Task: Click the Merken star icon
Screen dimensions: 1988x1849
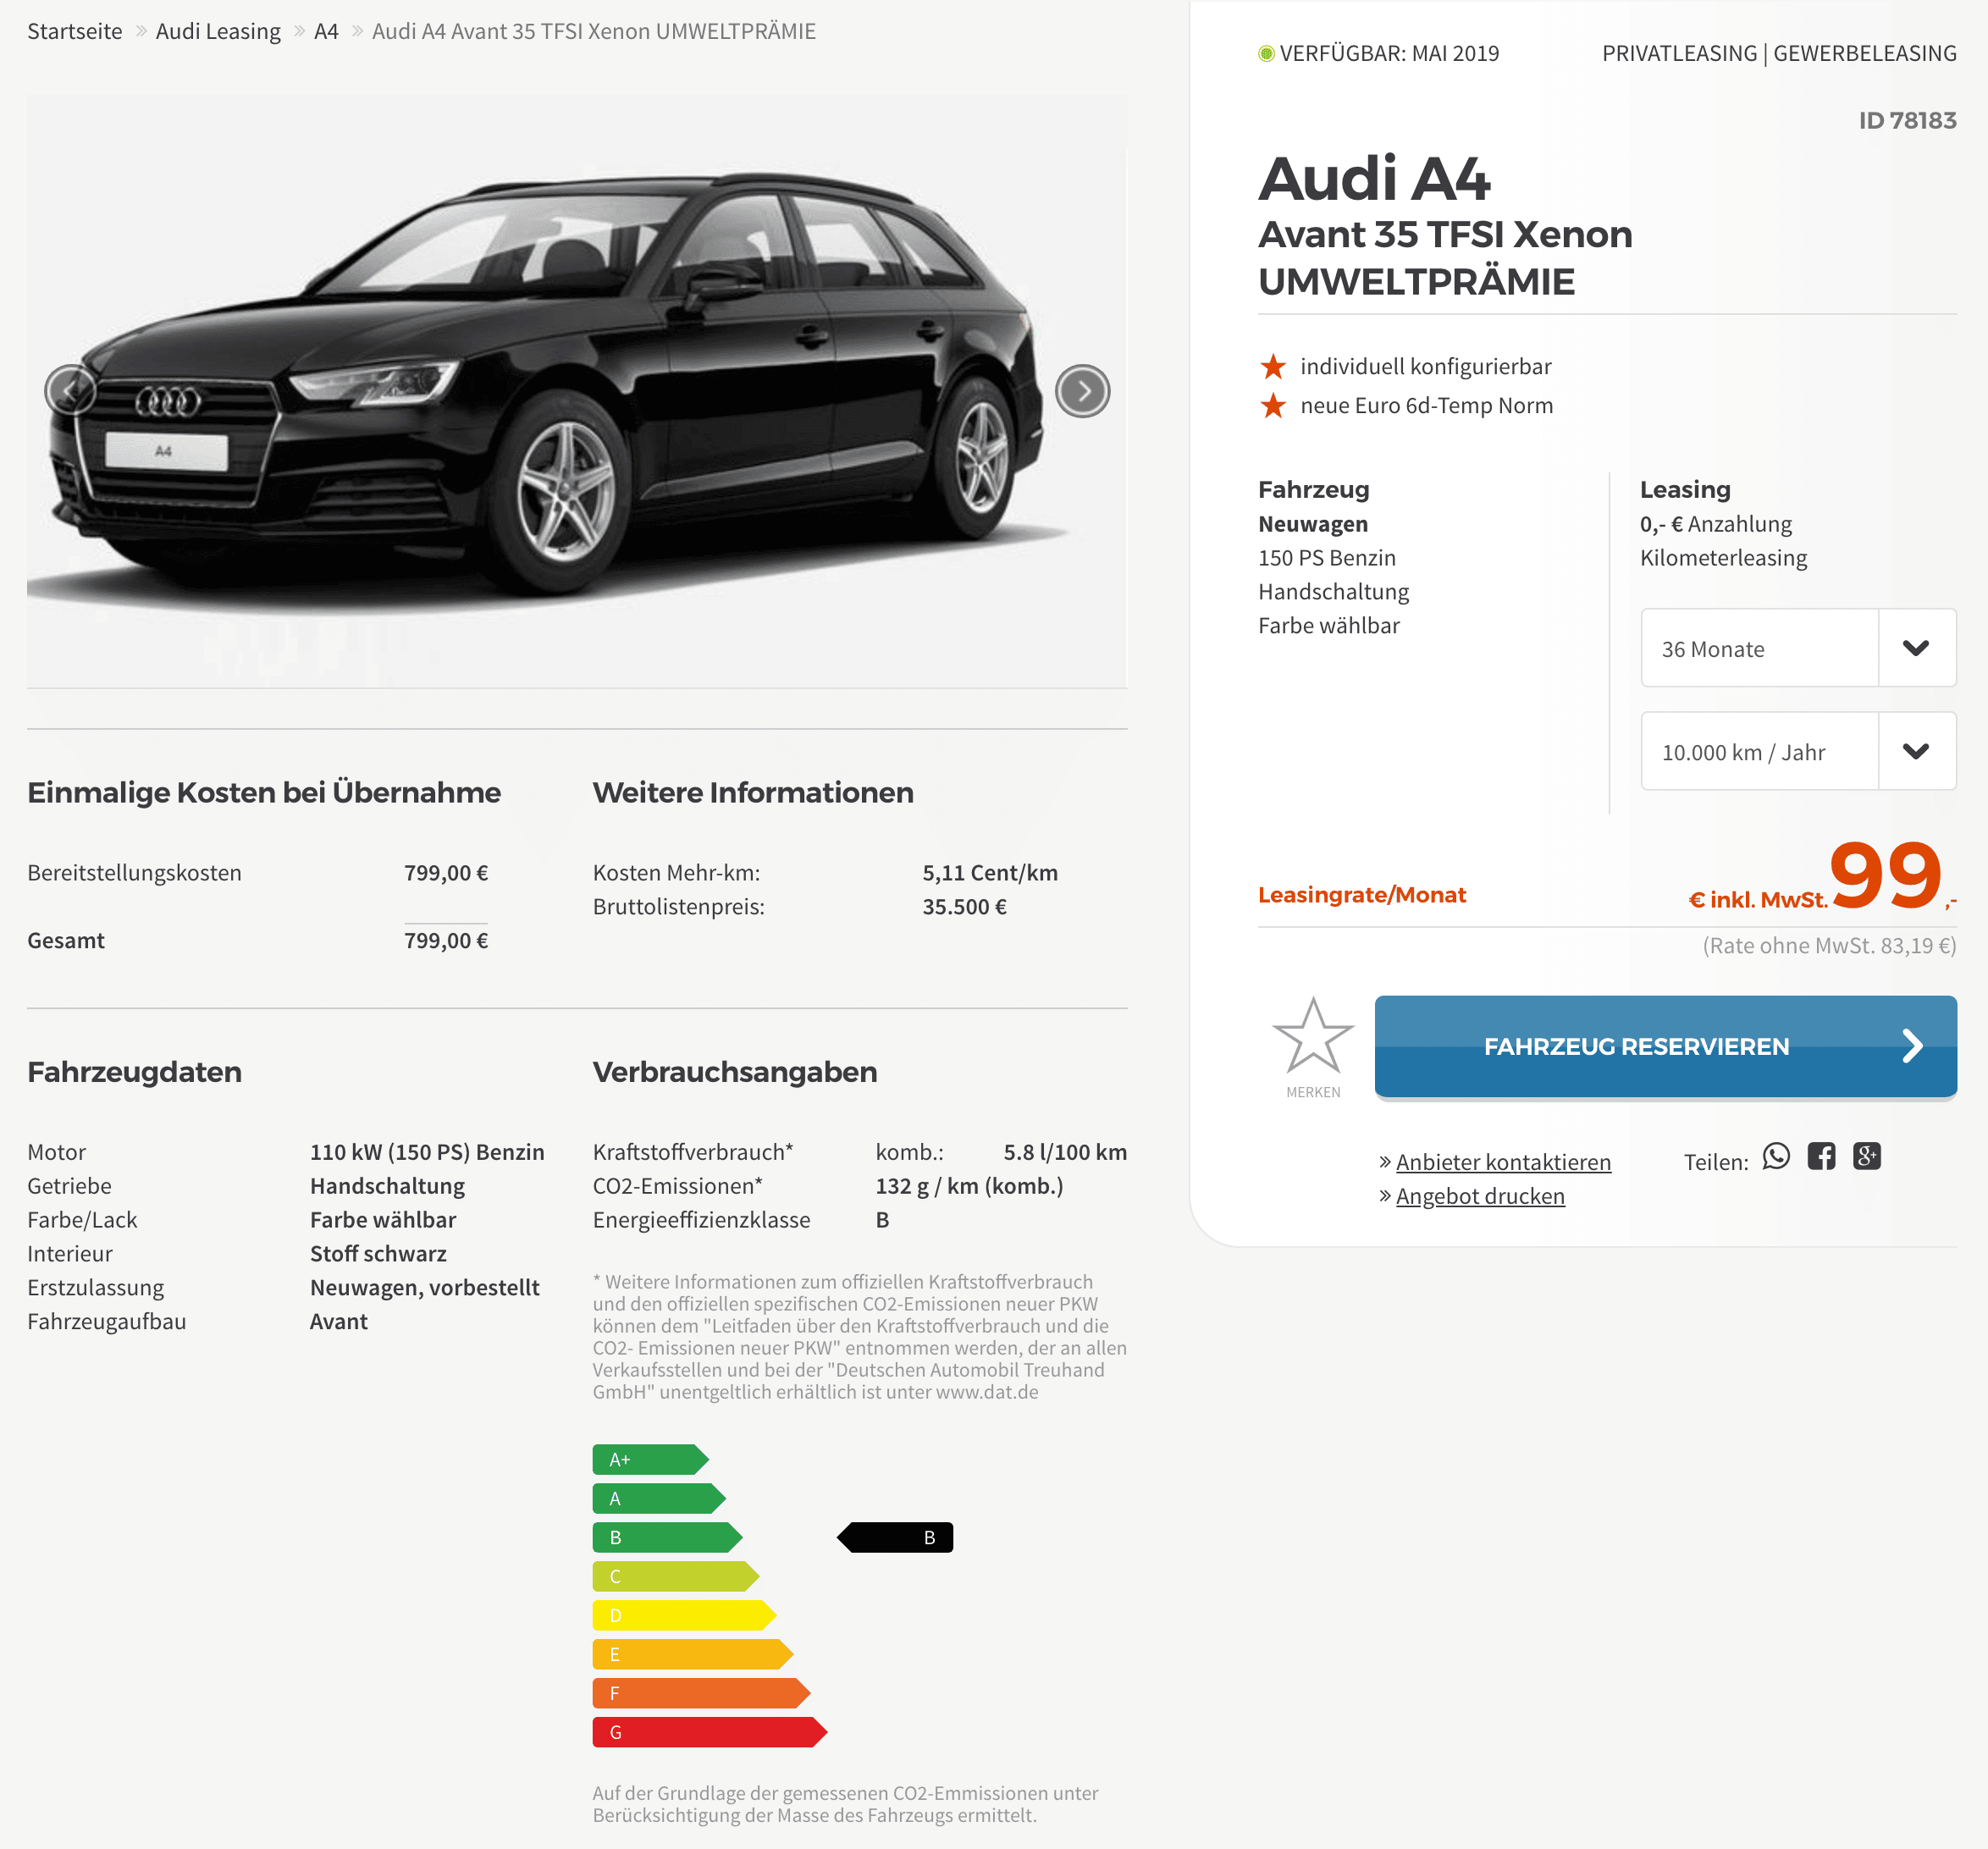Action: coord(1313,1037)
